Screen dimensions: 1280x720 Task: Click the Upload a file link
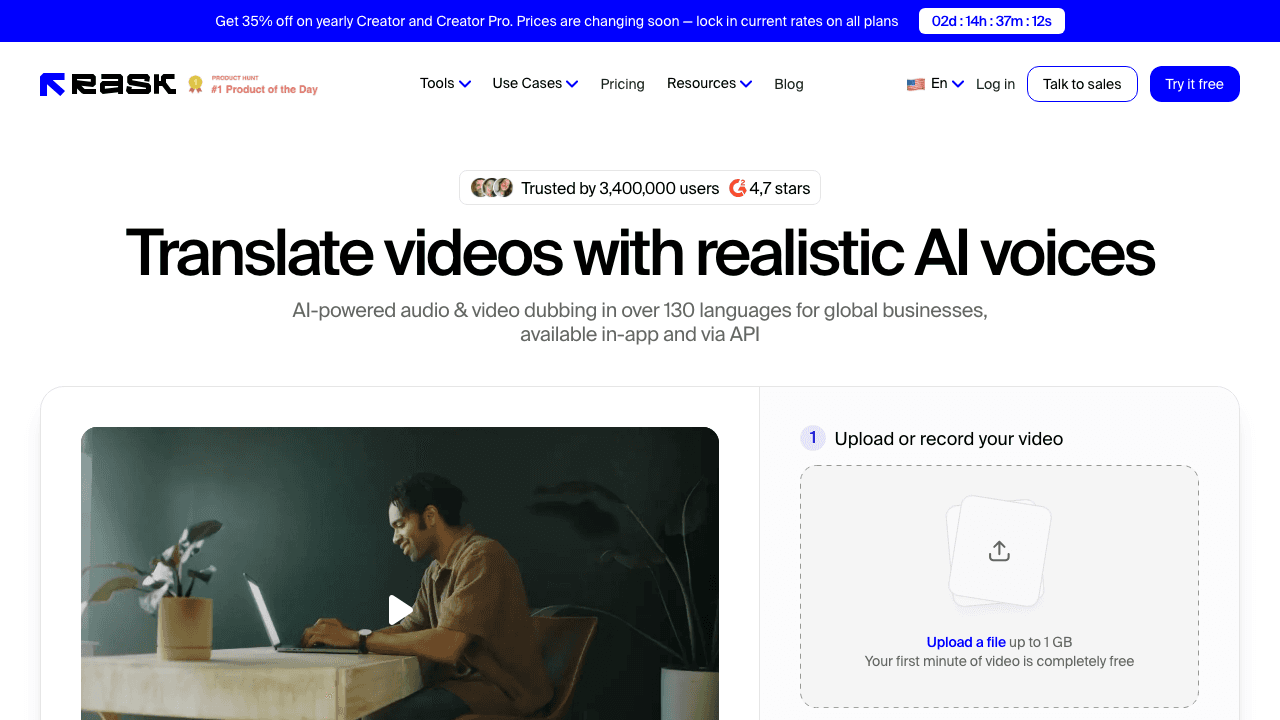tap(966, 642)
